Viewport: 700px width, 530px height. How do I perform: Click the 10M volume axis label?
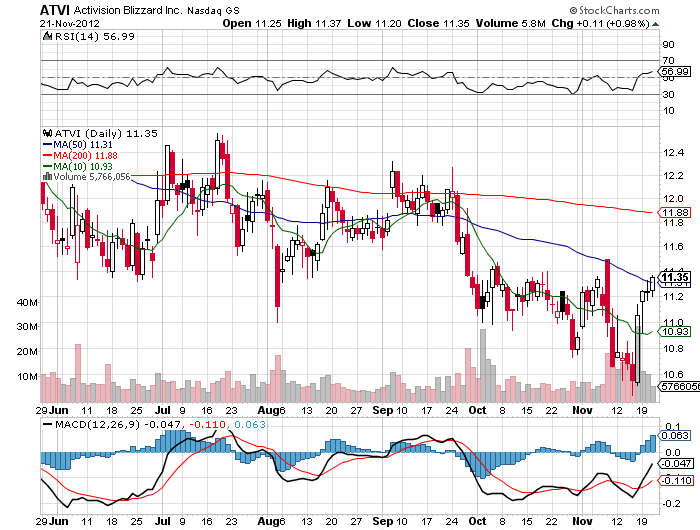tap(27, 376)
